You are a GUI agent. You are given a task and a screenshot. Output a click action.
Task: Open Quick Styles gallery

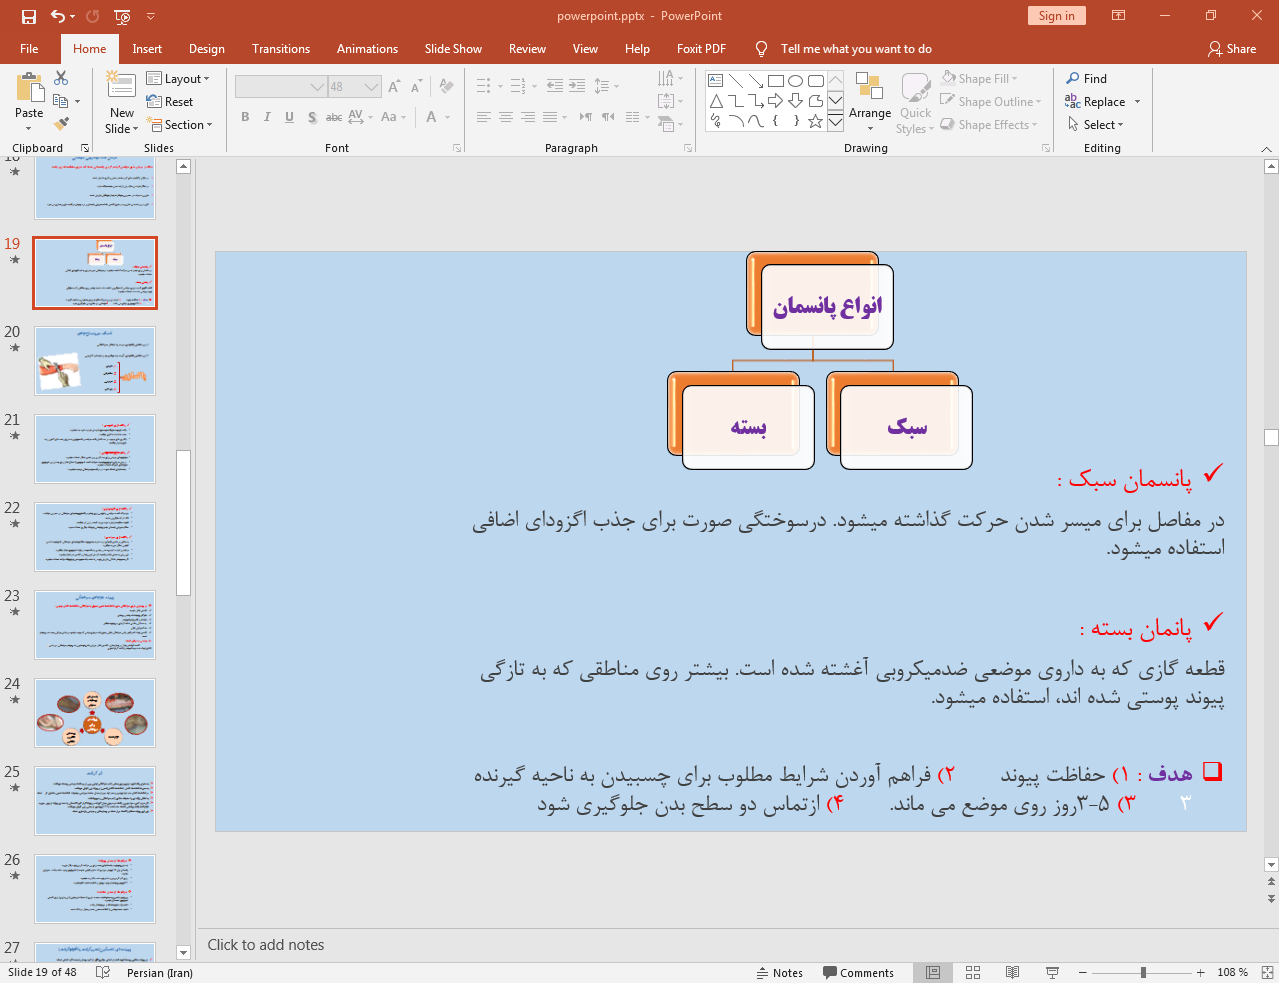pyautogui.click(x=915, y=102)
